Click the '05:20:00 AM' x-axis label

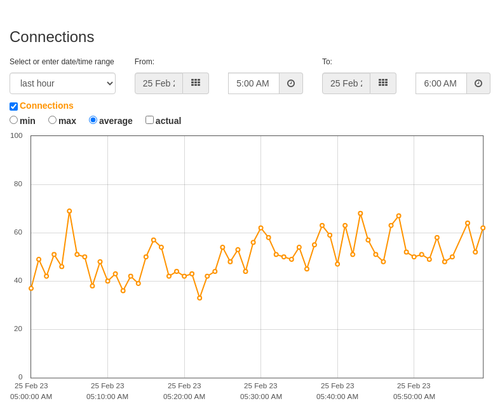tap(184, 397)
